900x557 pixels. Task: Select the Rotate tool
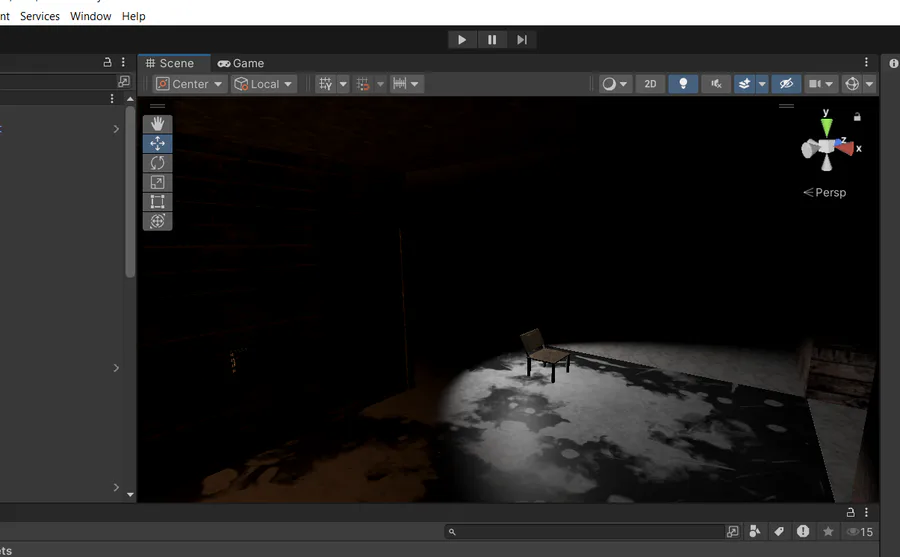click(157, 163)
